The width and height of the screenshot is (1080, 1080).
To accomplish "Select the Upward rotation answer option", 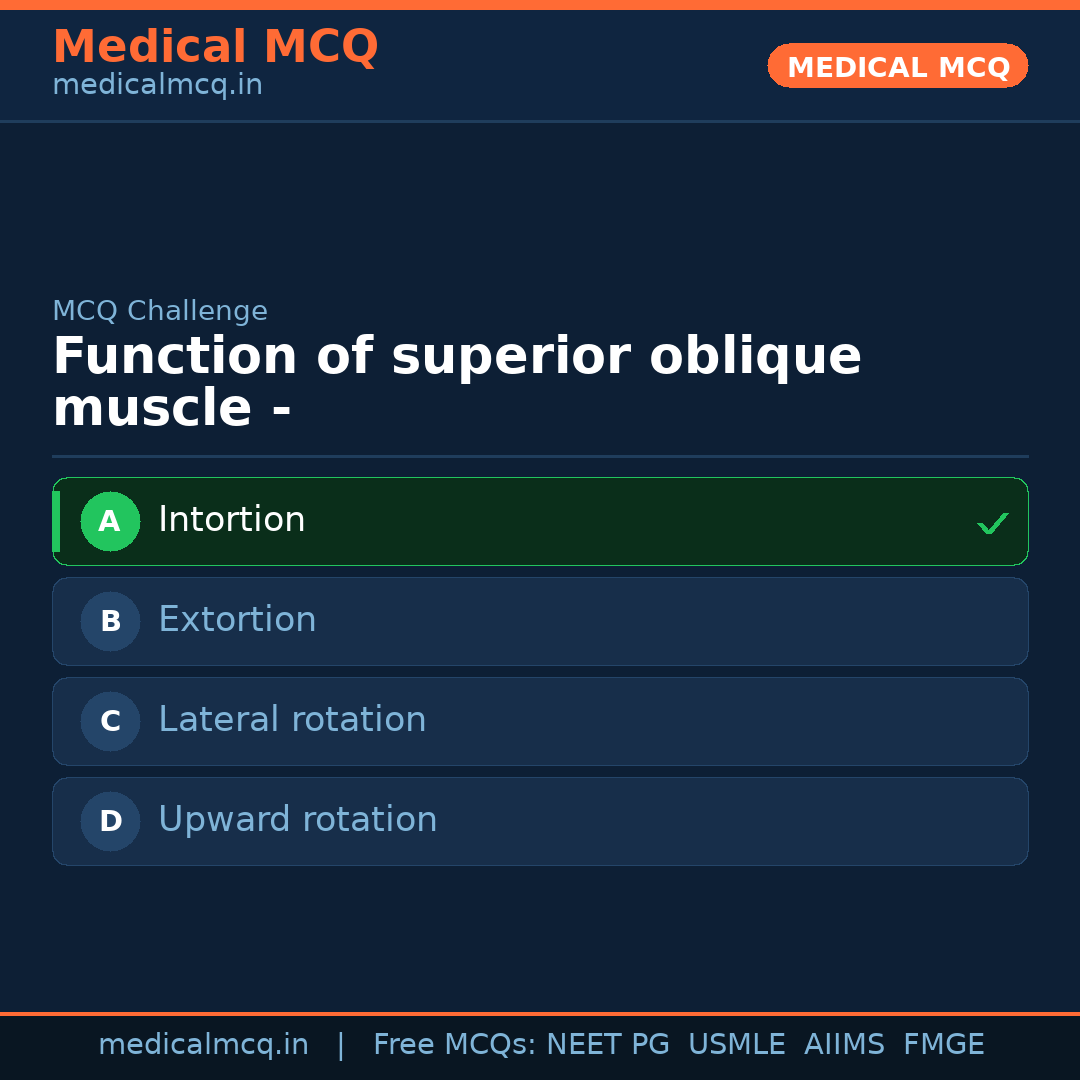I will [540, 821].
